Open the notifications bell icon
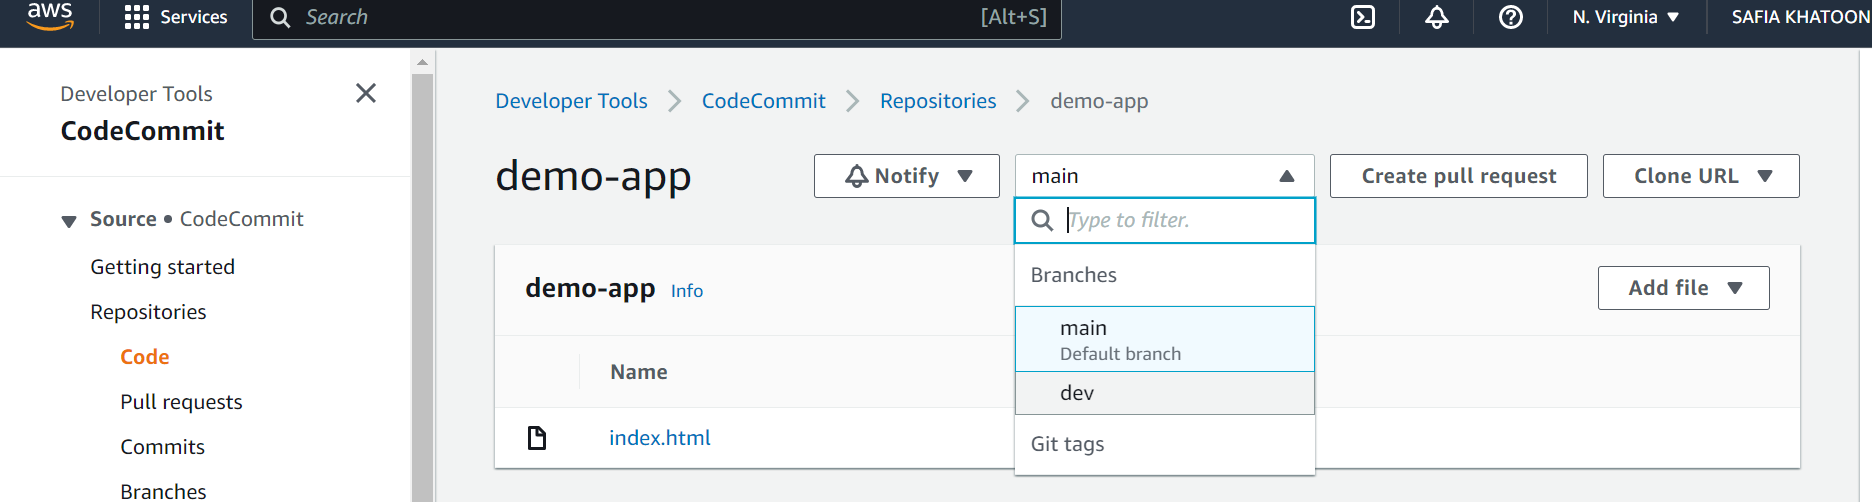Screen dimensions: 1872x502 (1437, 17)
